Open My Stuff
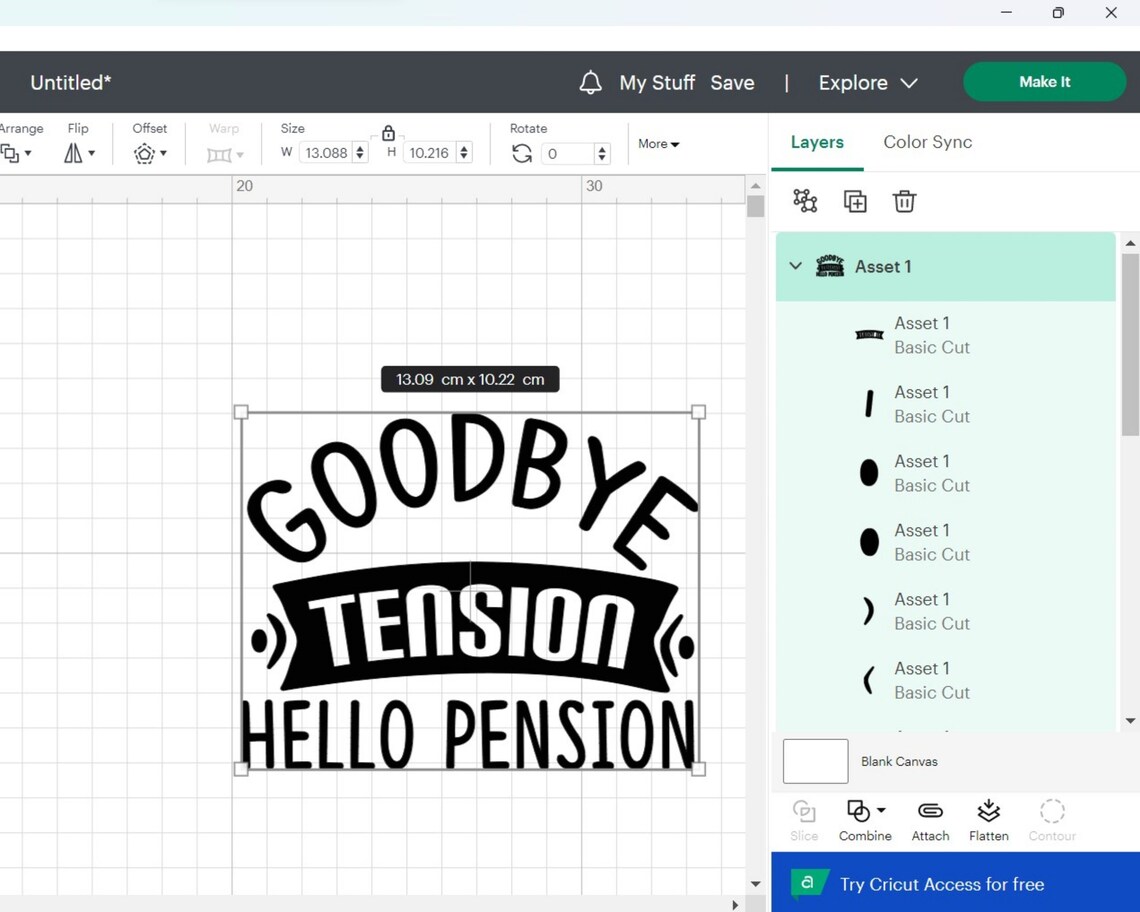The height and width of the screenshot is (912, 1140). (x=657, y=82)
